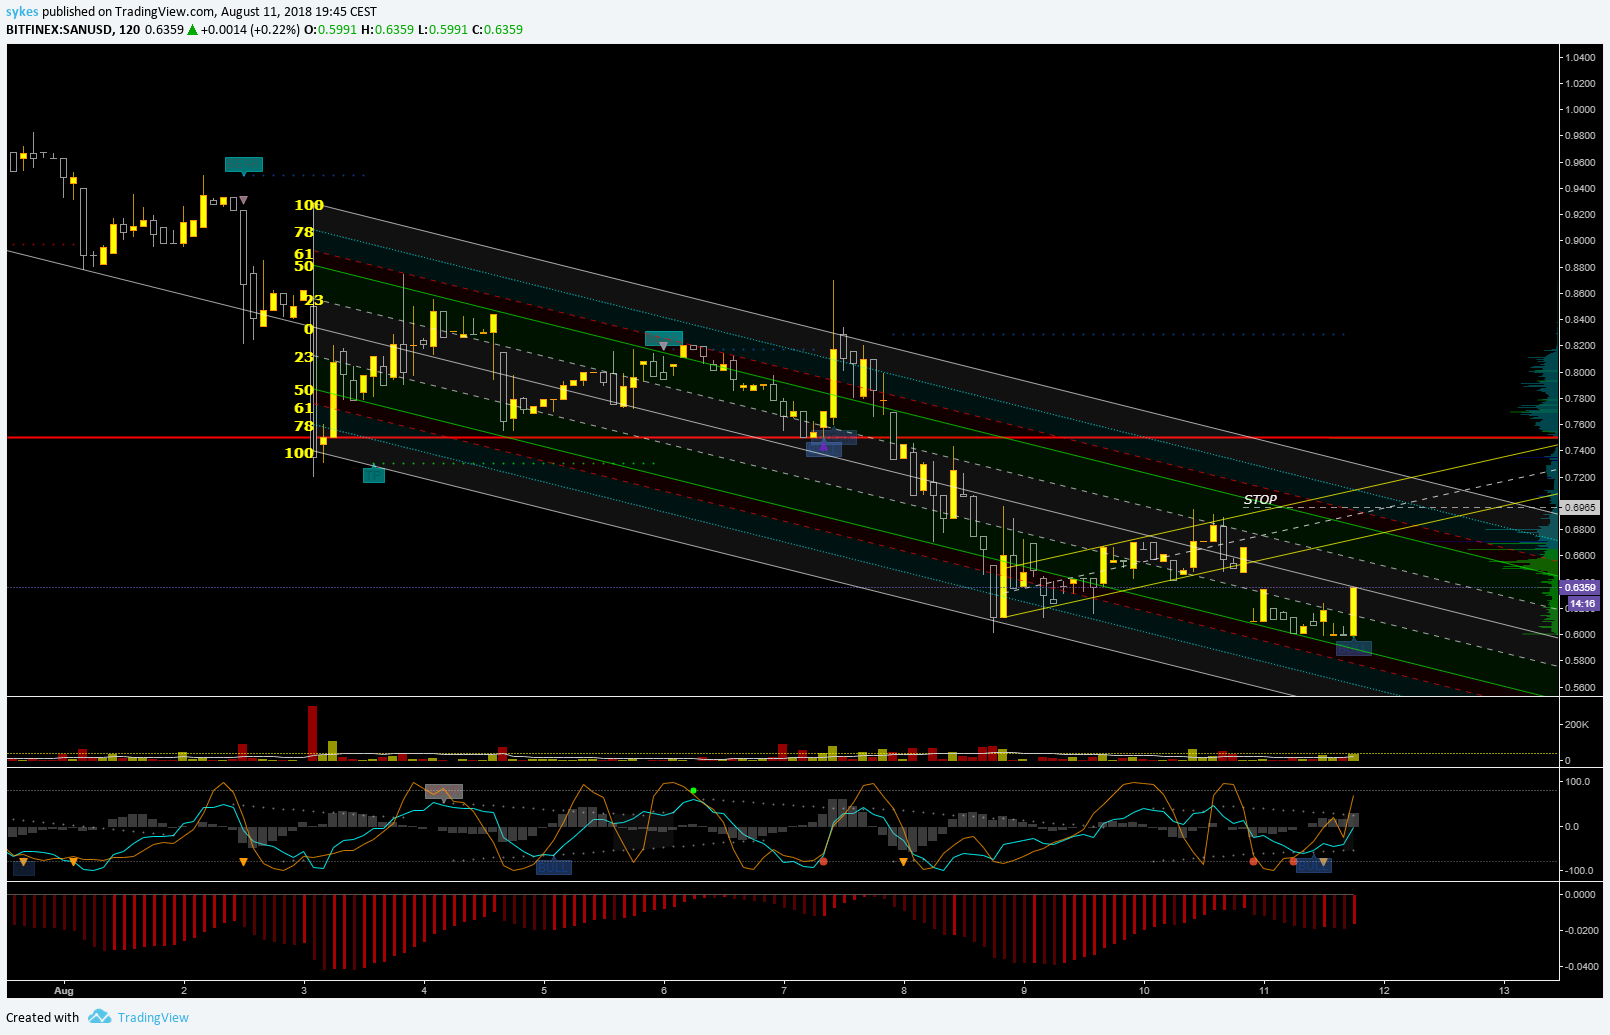
Task: Click the orange triangle on oscillator near Aug 2
Action: 243,862
